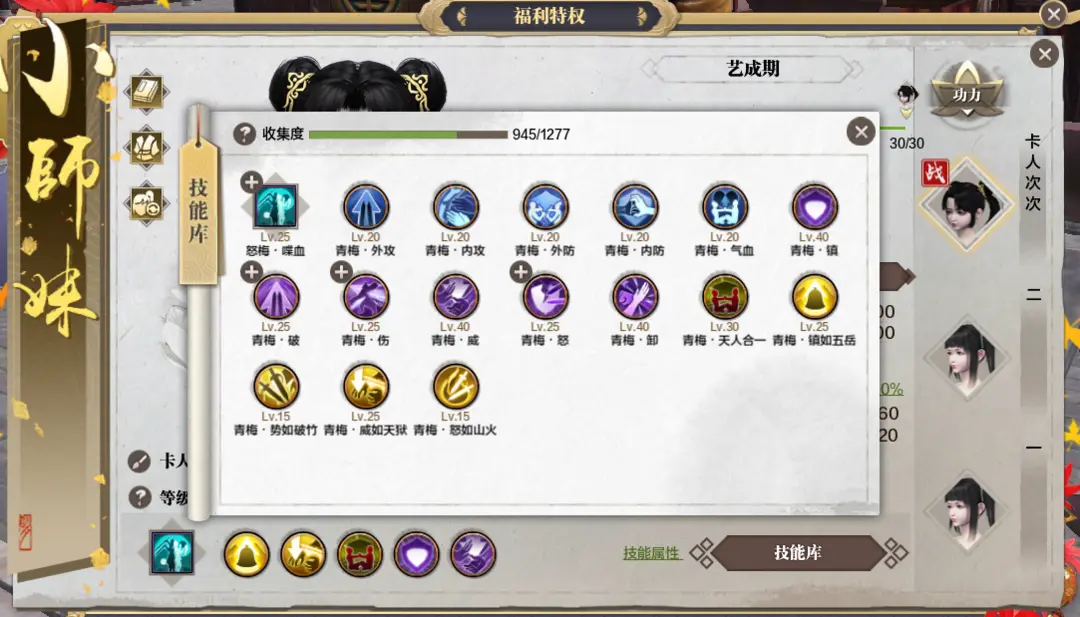Viewport: 1080px width, 617px height.
Task: Open the 技能属性 link
Action: coord(651,553)
